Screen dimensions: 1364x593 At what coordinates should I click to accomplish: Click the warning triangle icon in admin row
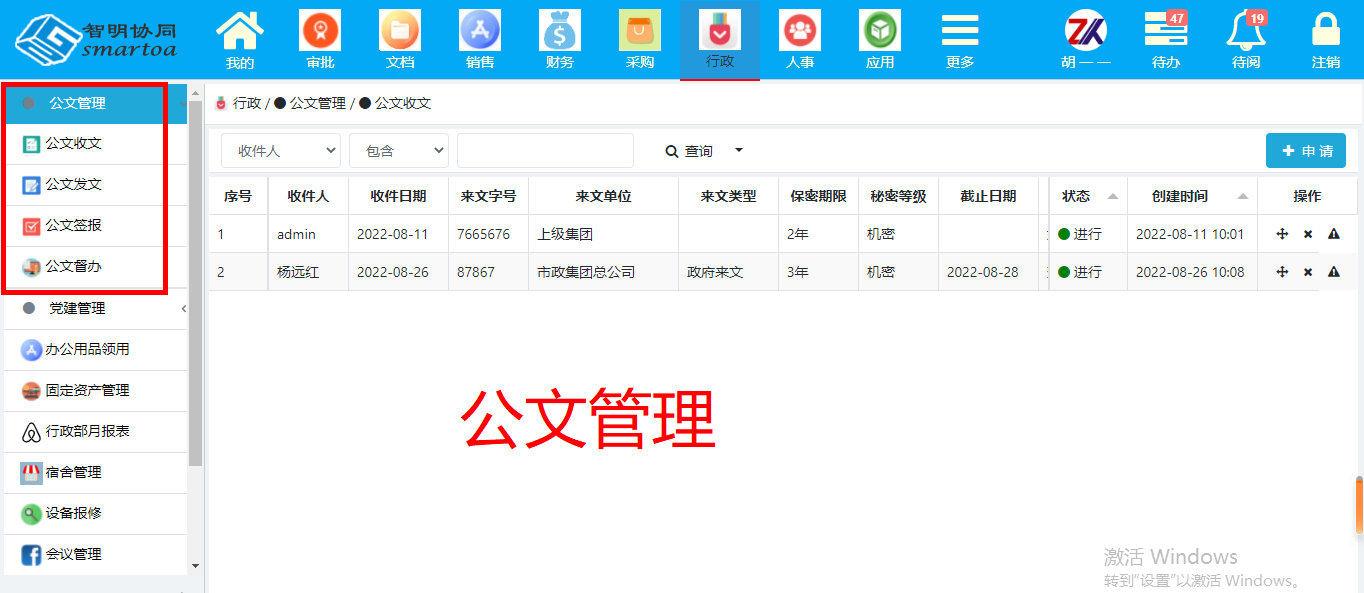click(1334, 234)
